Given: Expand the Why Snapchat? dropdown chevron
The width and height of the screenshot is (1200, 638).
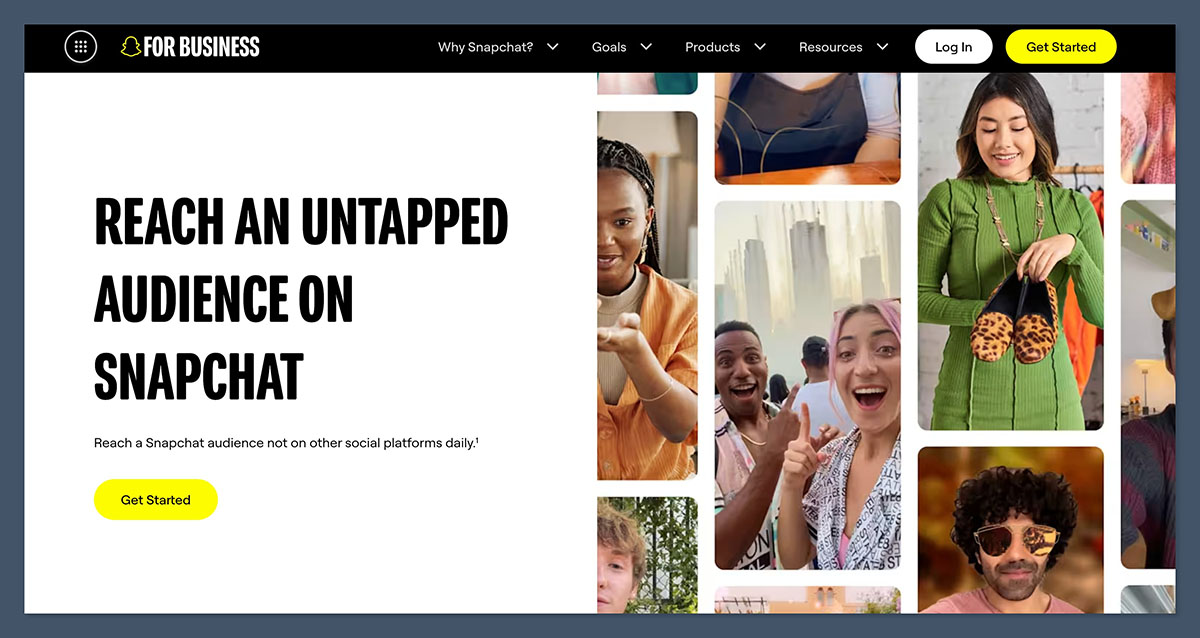Looking at the screenshot, I should (x=551, y=46).
